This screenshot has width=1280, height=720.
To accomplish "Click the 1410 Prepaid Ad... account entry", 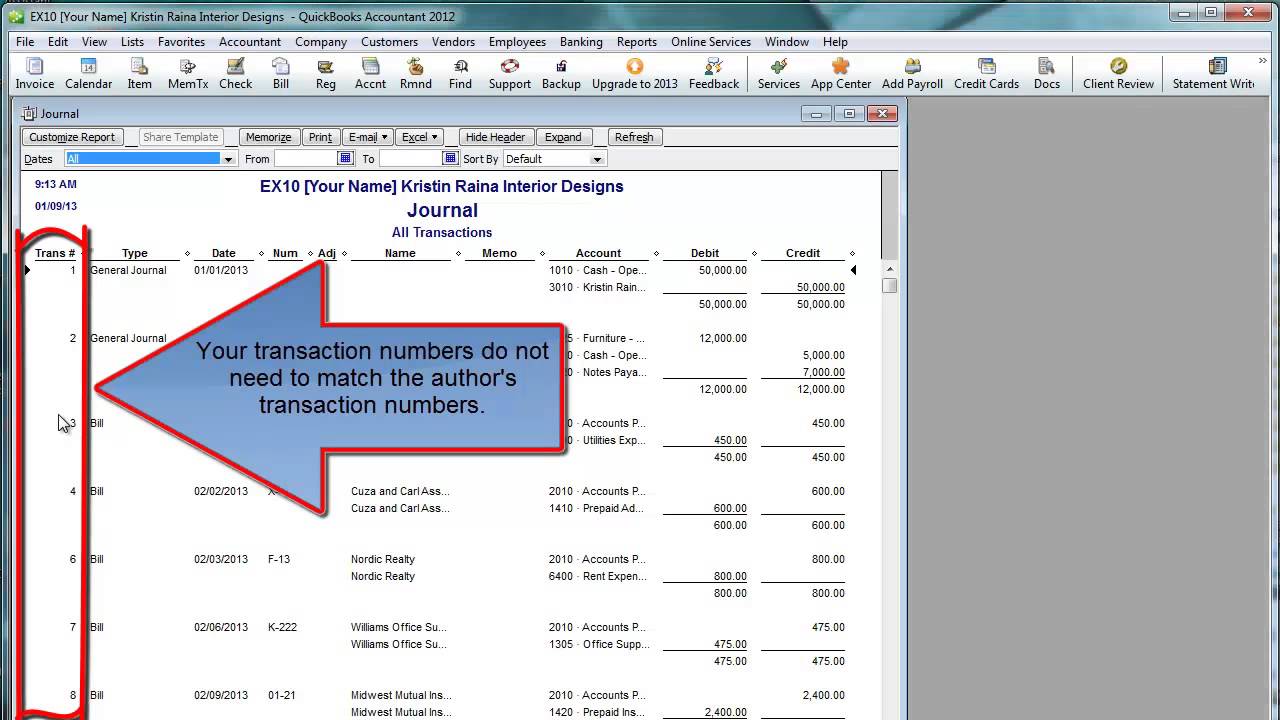I will pos(597,508).
